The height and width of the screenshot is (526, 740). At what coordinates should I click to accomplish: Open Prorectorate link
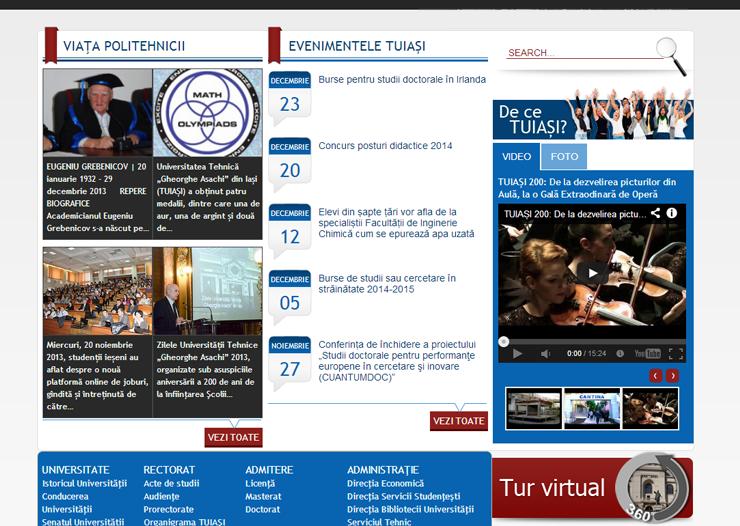(168, 509)
